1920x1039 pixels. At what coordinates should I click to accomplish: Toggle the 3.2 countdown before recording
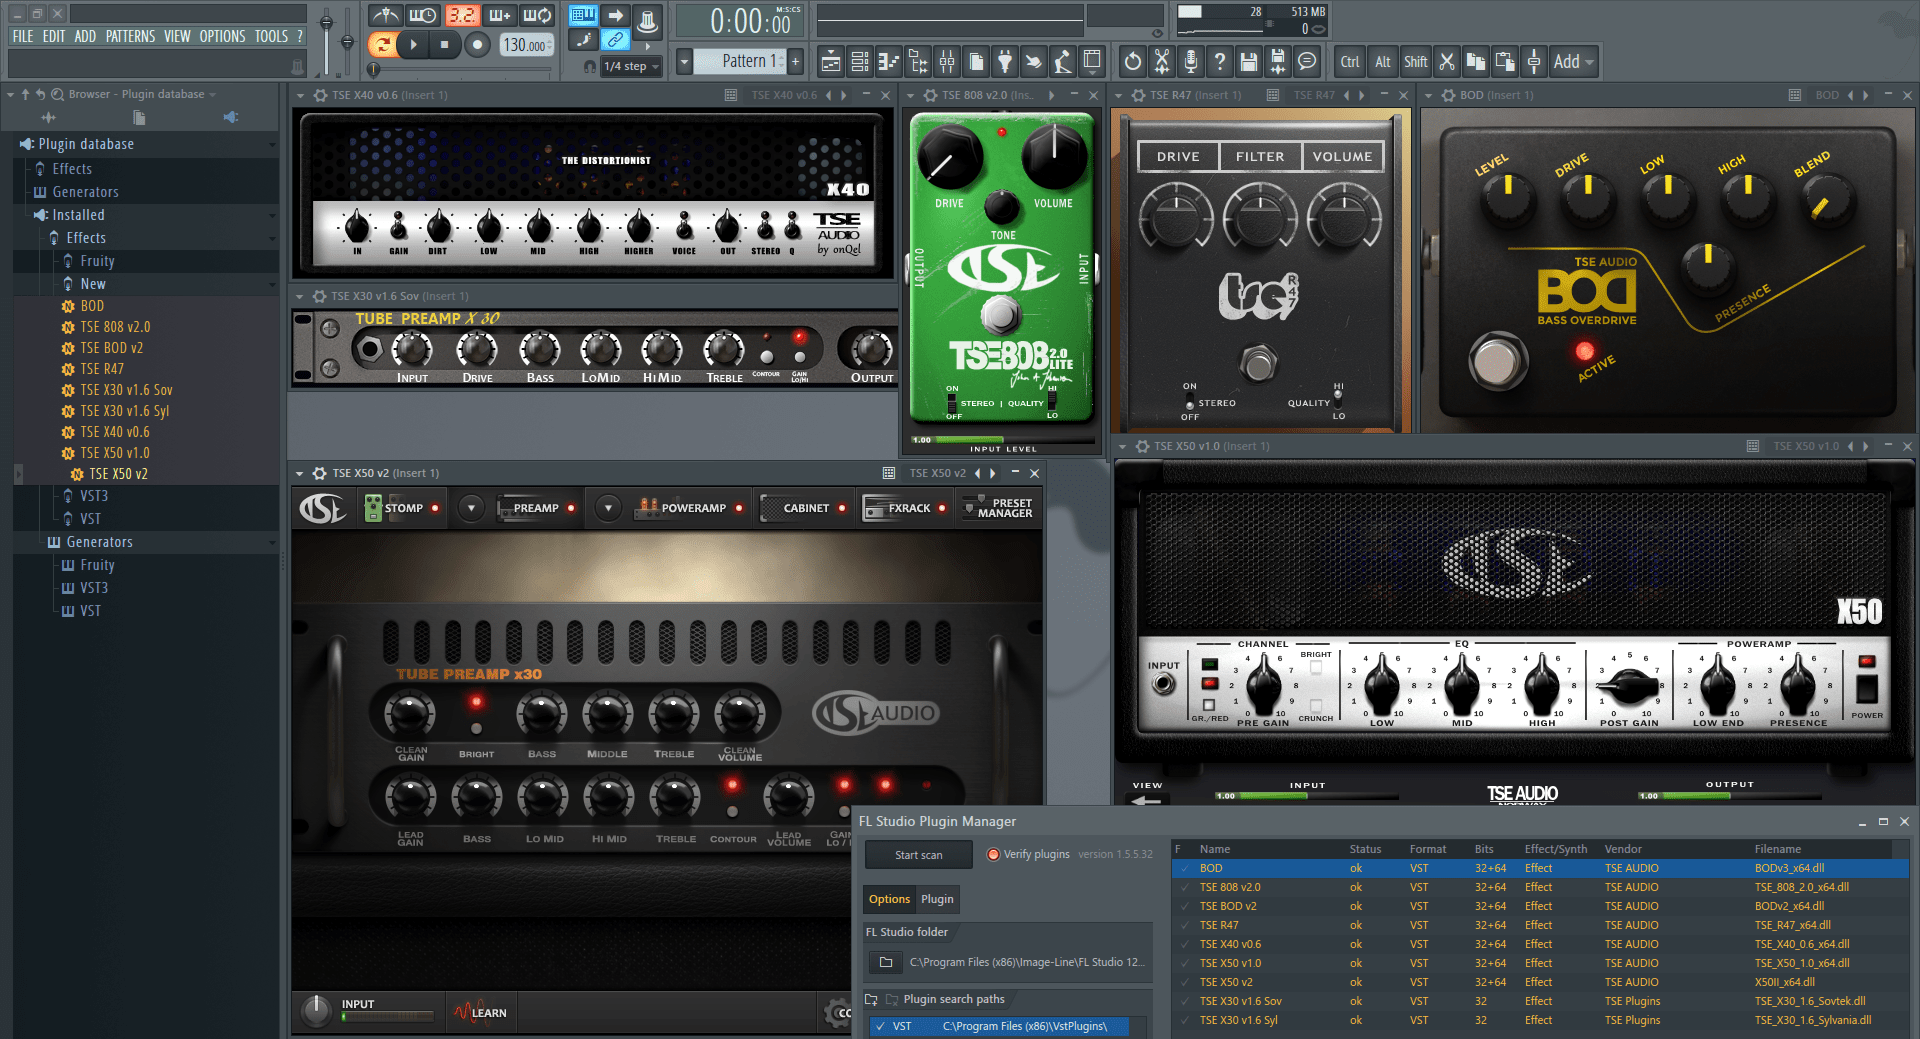pyautogui.click(x=461, y=15)
